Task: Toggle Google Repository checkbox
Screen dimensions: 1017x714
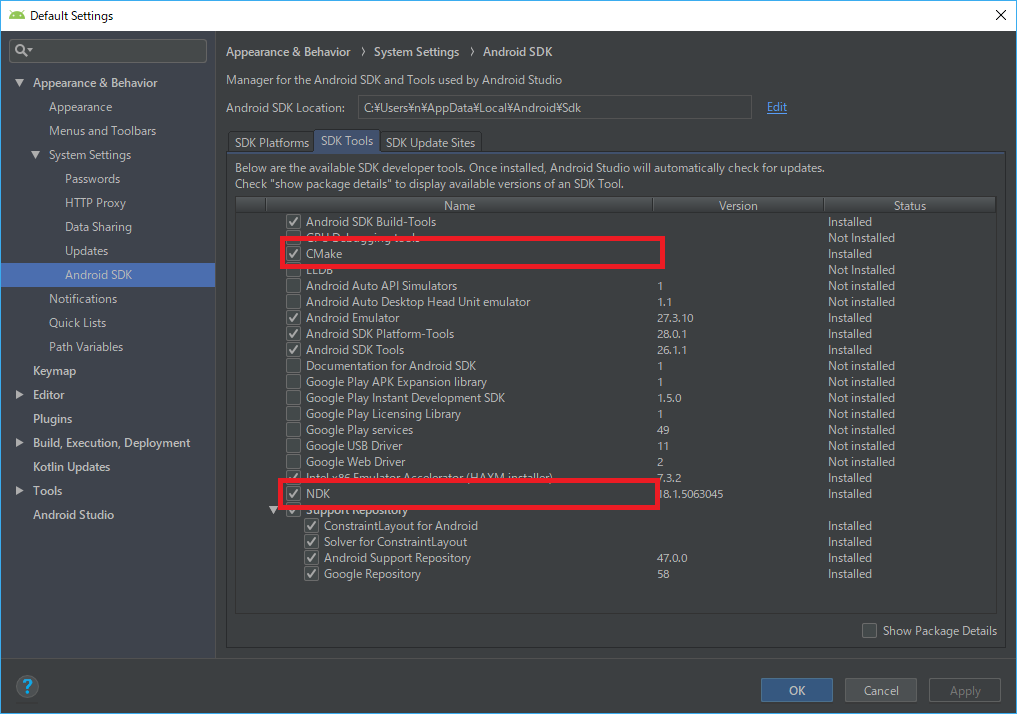Action: (x=312, y=573)
